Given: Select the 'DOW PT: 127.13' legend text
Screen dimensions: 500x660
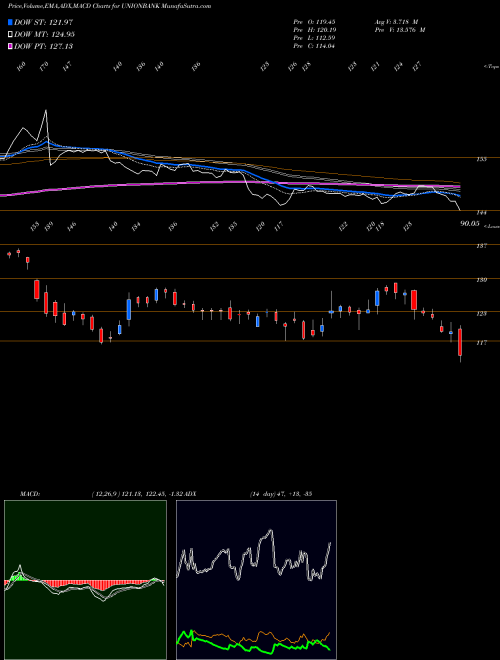Looking at the screenshot, I should 43,46.
